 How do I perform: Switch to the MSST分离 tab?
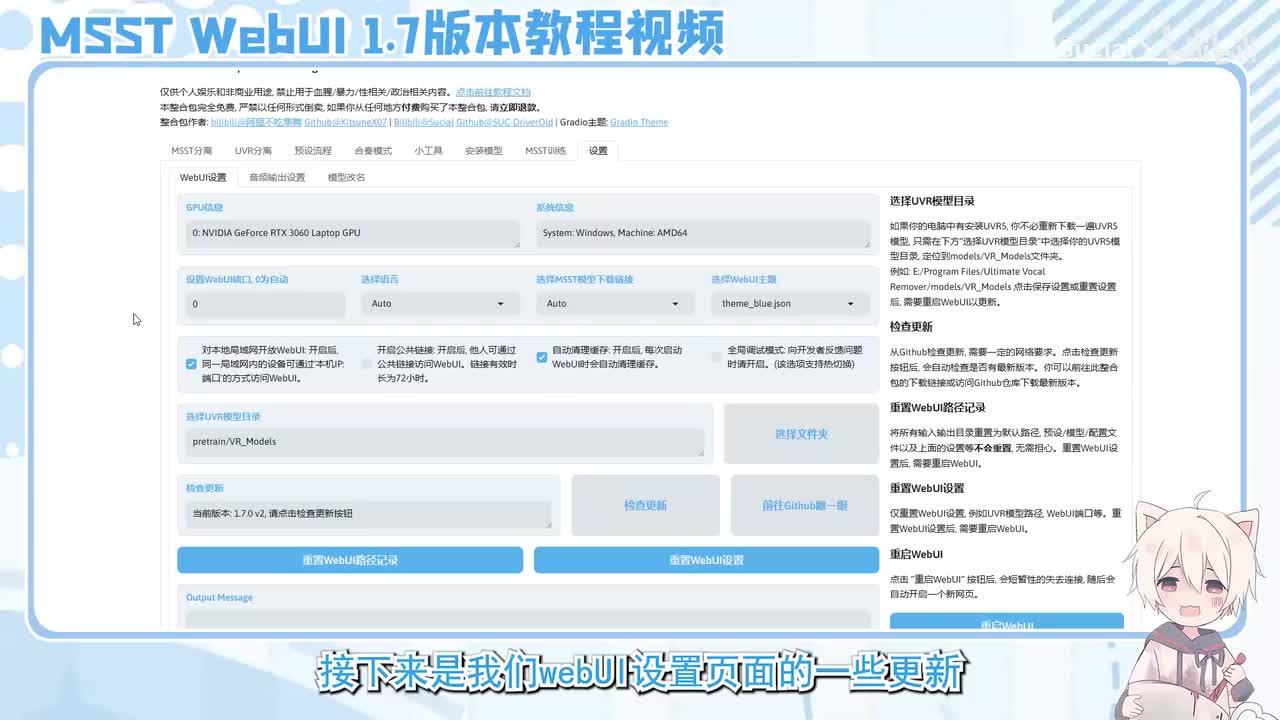pos(191,151)
